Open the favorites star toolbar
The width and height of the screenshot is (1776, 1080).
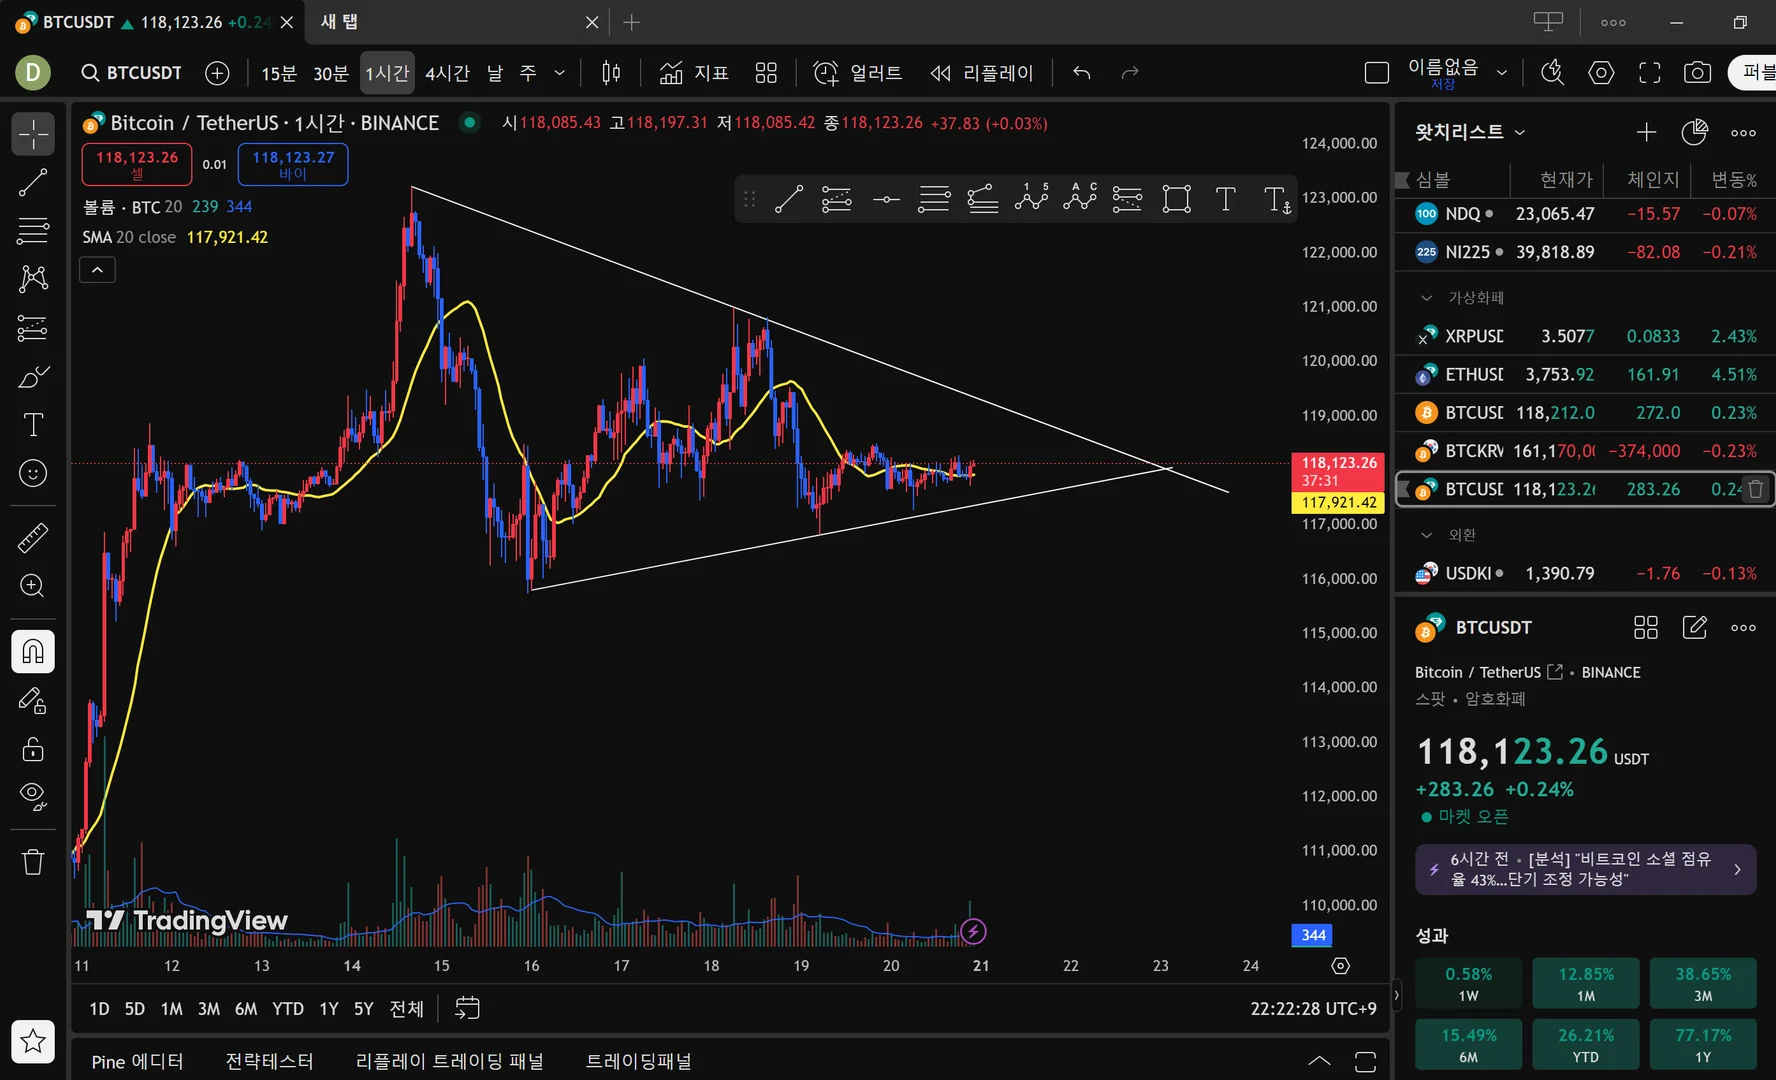point(33,1041)
